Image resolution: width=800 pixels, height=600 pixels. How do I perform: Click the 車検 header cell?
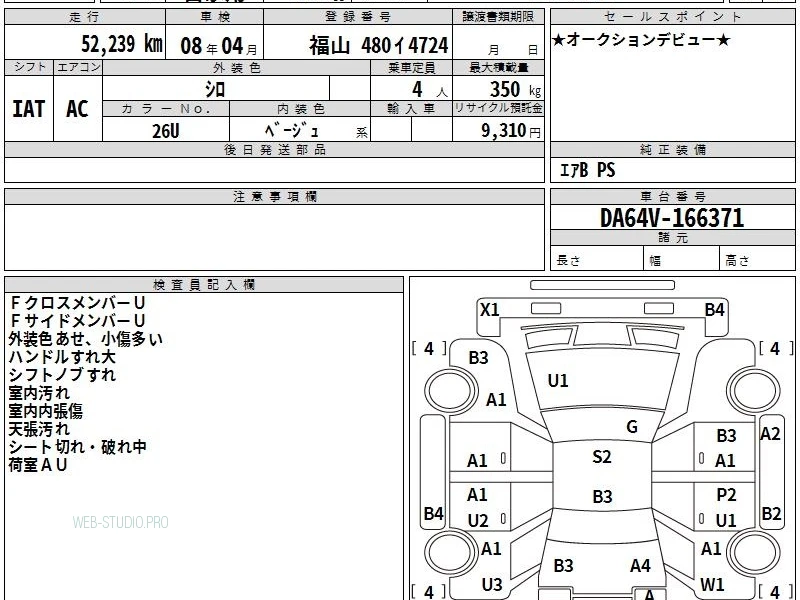(x=215, y=17)
